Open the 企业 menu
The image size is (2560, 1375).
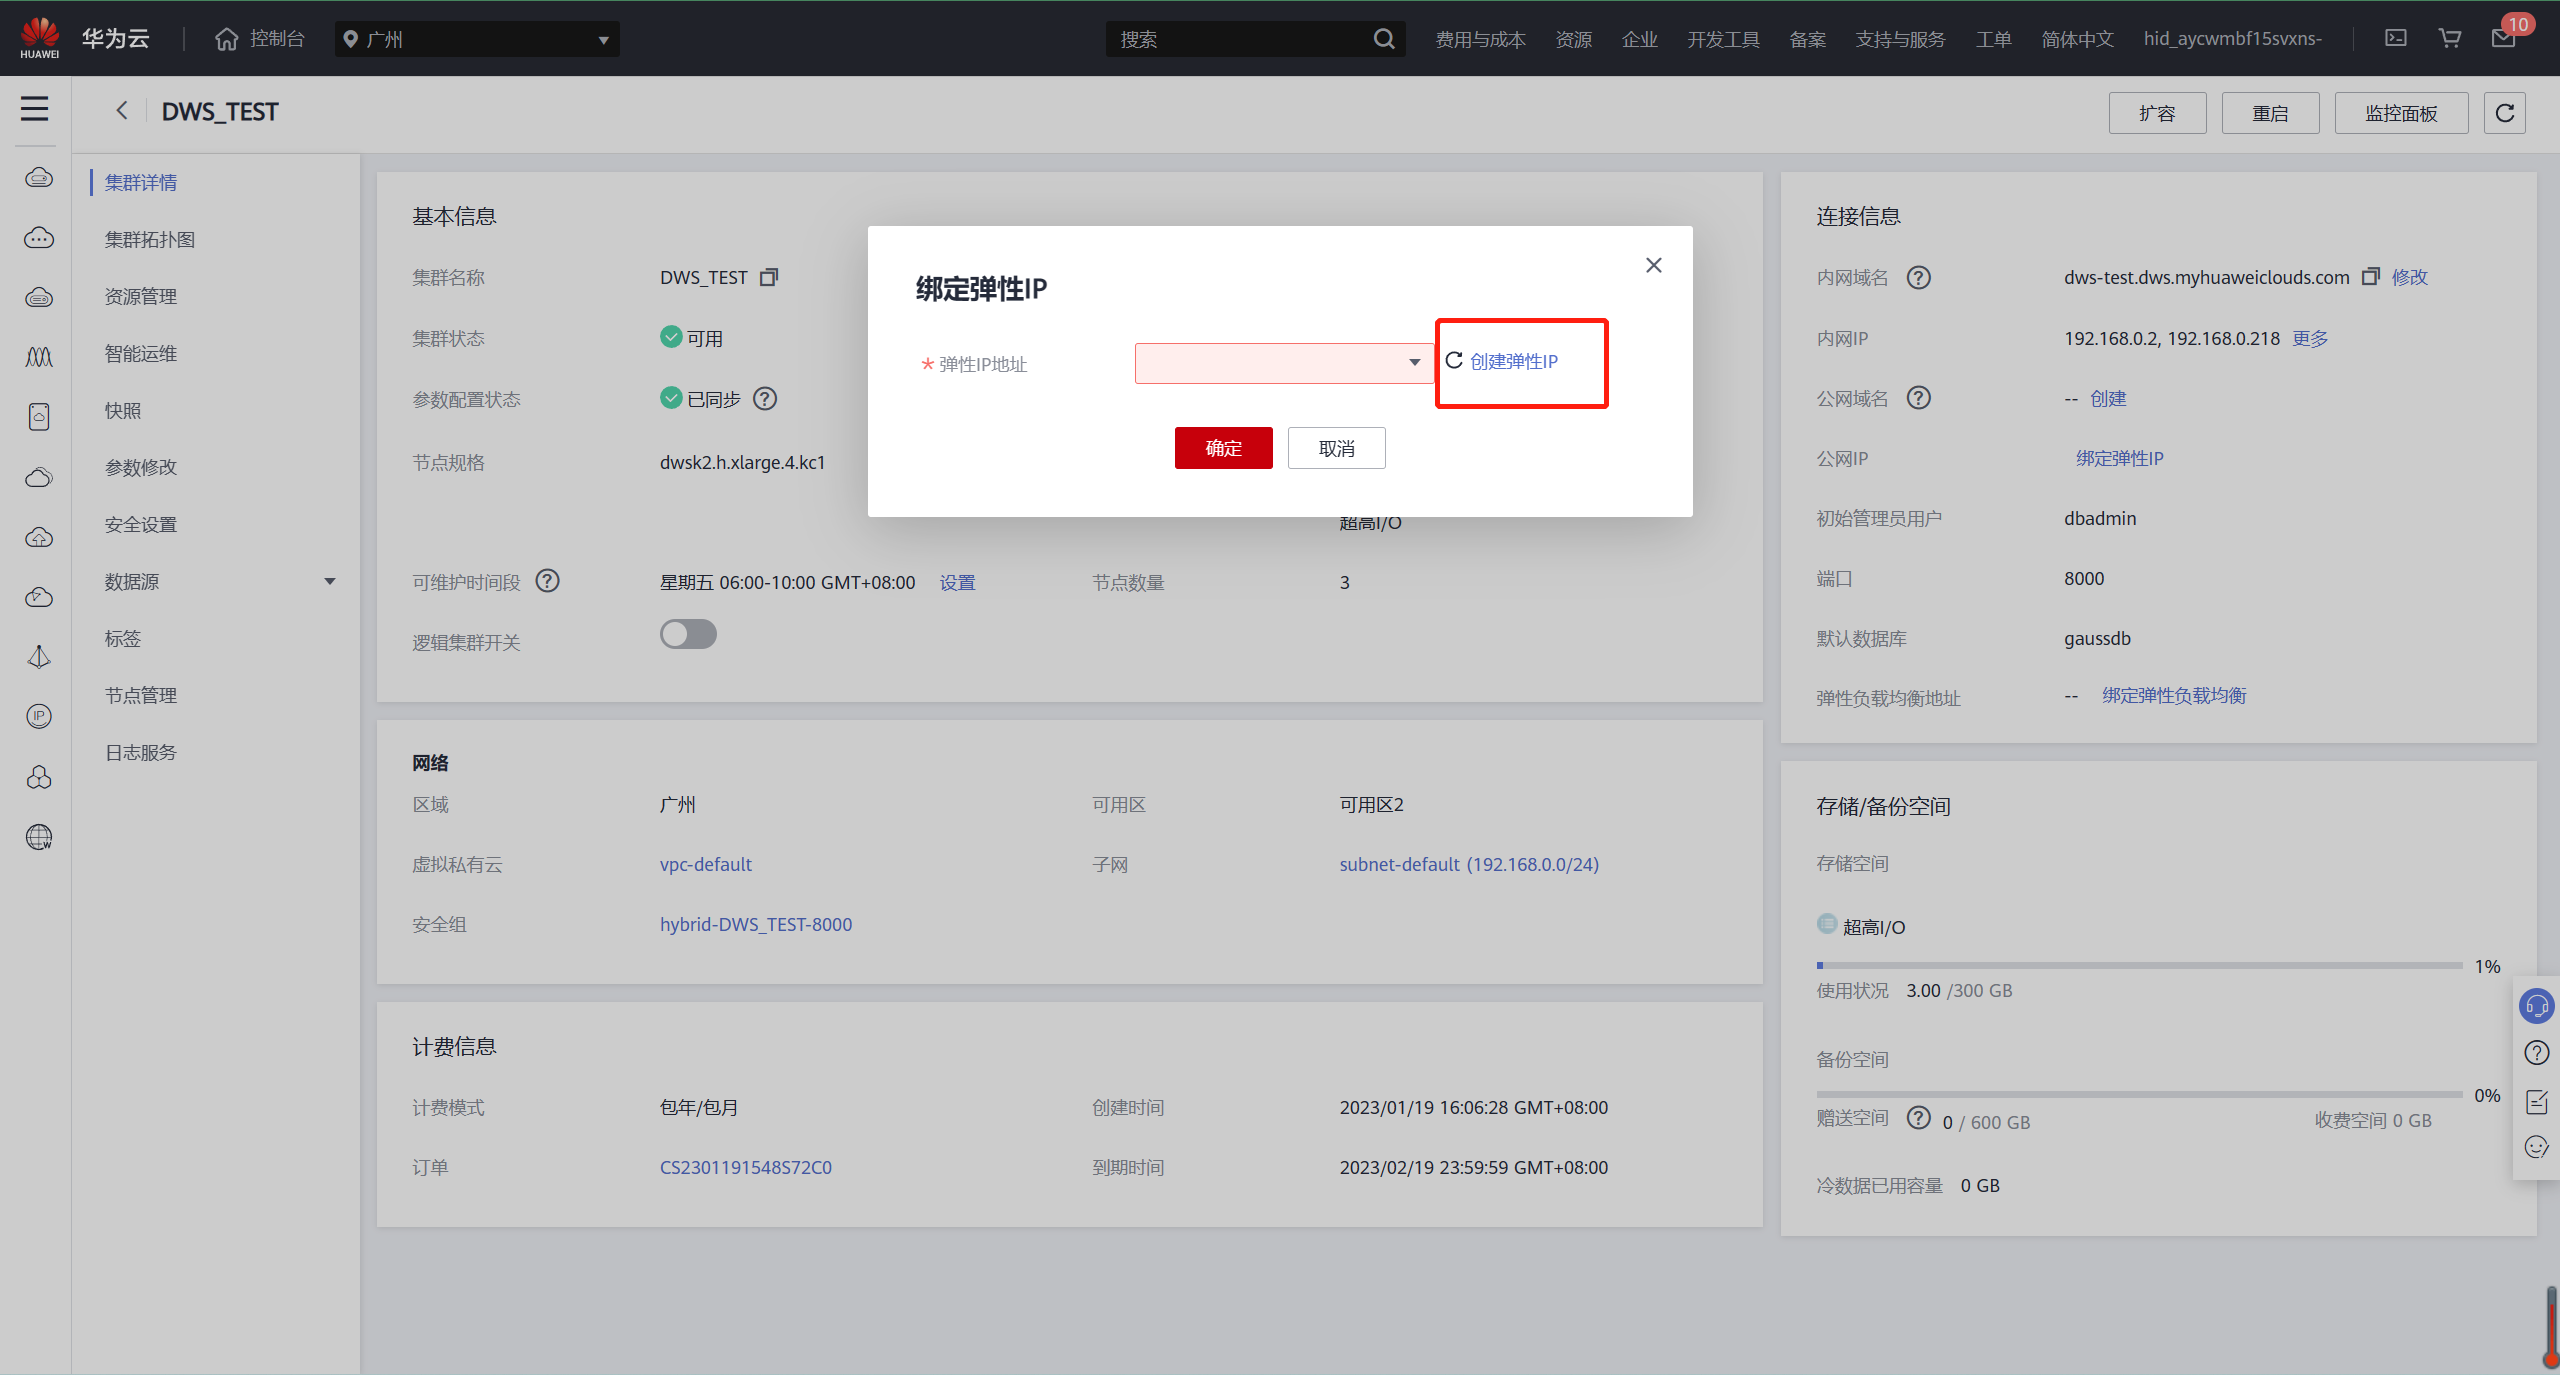point(1640,39)
